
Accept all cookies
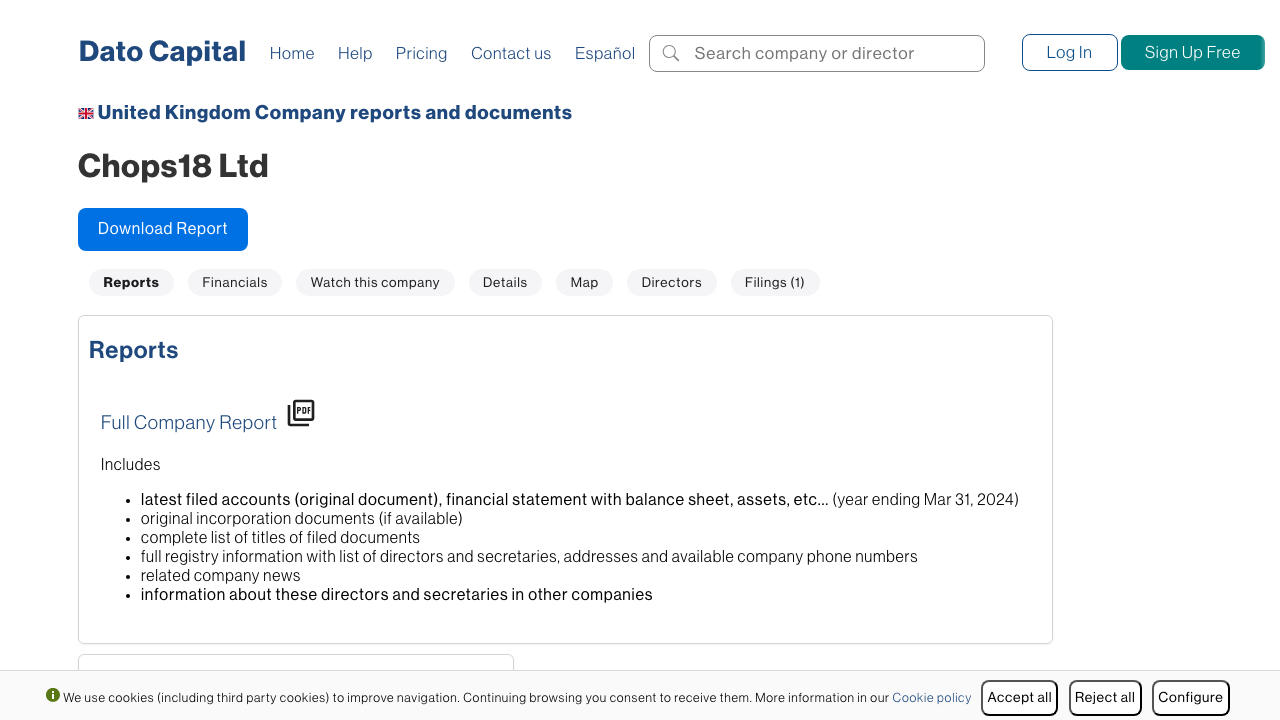coord(1019,698)
